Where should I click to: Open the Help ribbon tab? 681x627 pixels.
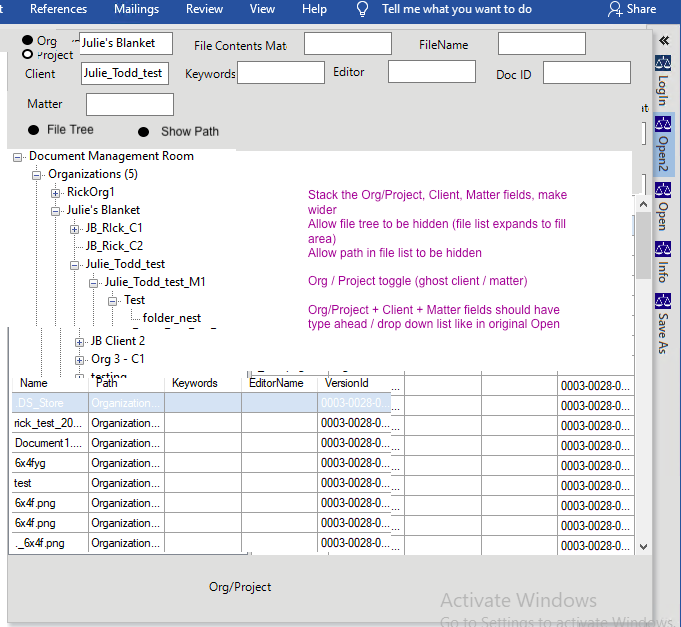coord(314,9)
